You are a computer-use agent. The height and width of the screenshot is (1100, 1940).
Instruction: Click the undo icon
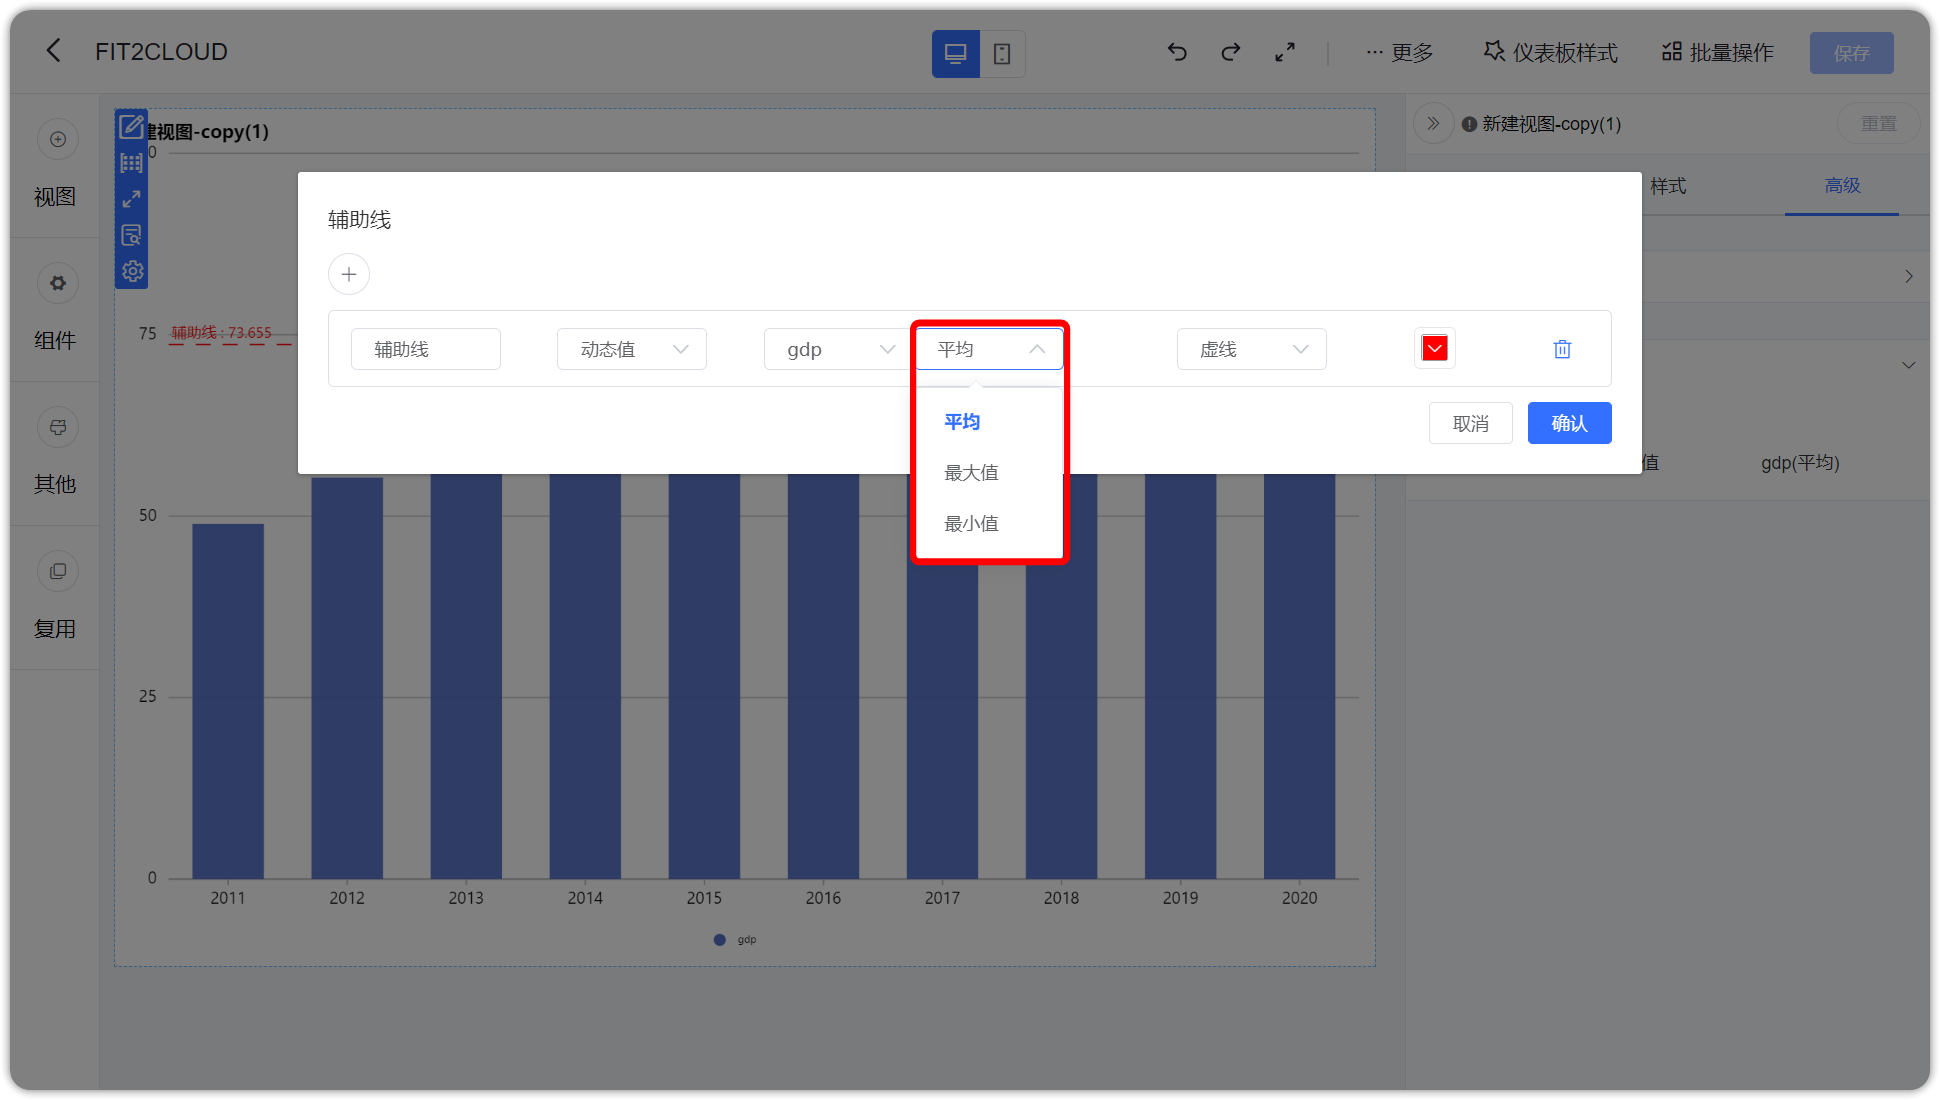(x=1177, y=52)
